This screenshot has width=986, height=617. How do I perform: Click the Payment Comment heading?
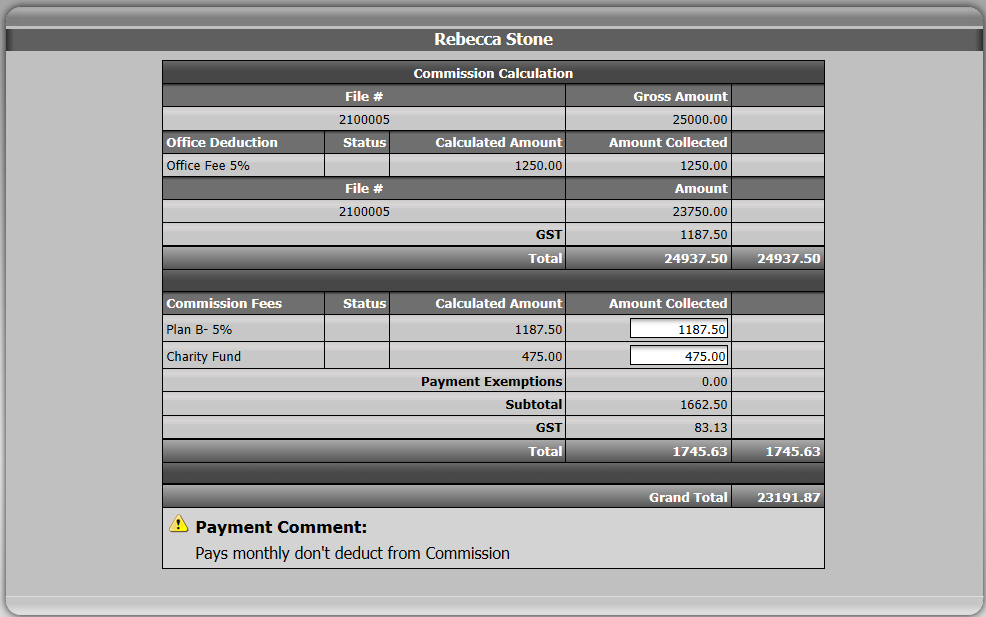(x=281, y=527)
